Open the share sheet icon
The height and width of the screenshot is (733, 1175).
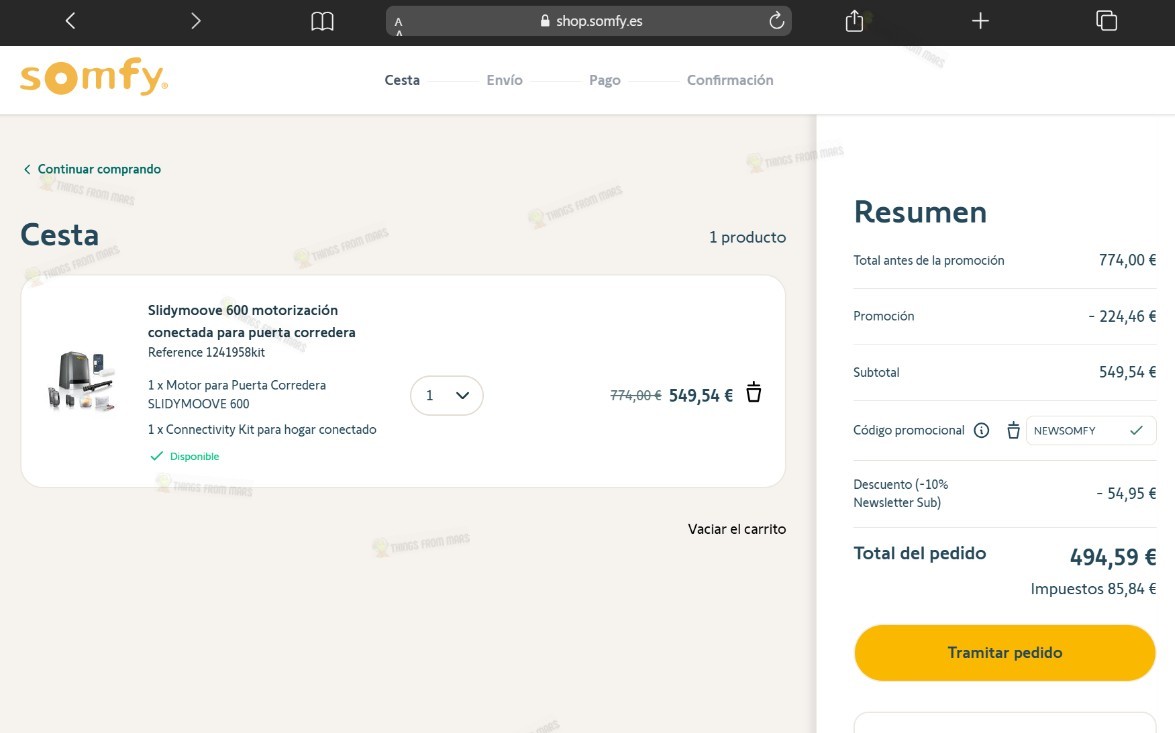point(854,21)
